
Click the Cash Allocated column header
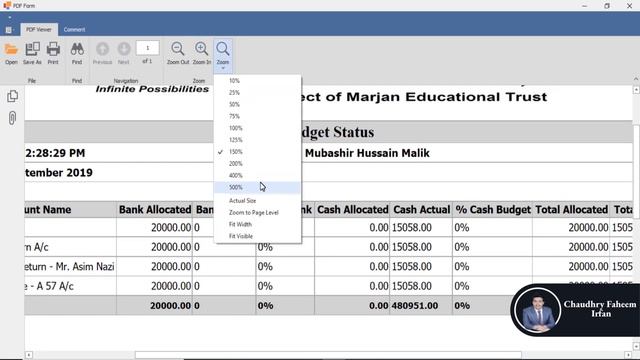(353, 210)
